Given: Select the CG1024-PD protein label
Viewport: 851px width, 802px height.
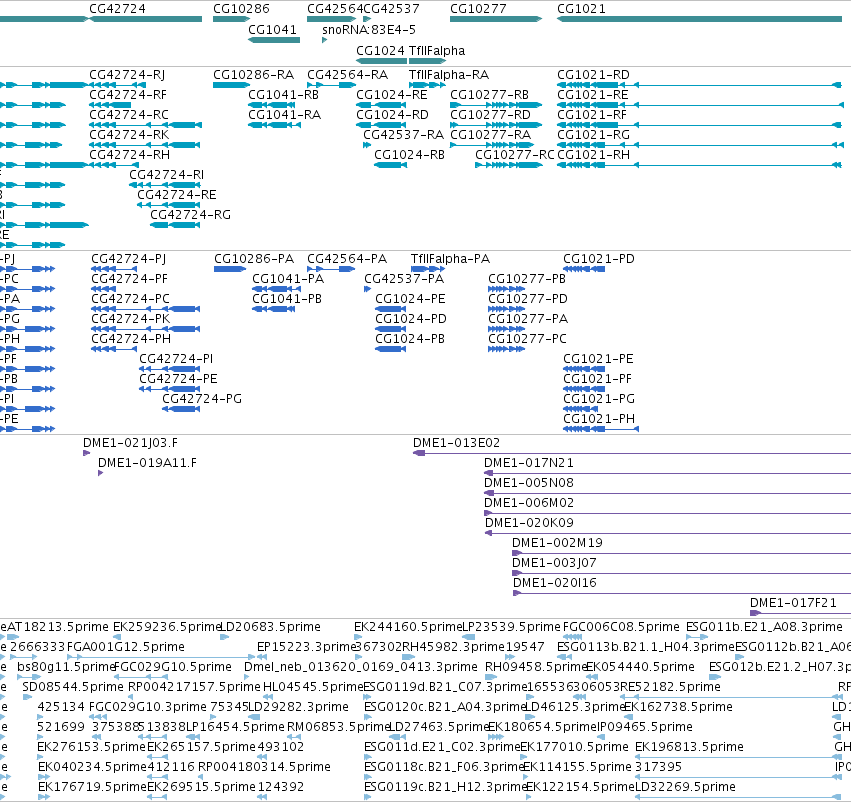Looking at the screenshot, I should coord(411,319).
